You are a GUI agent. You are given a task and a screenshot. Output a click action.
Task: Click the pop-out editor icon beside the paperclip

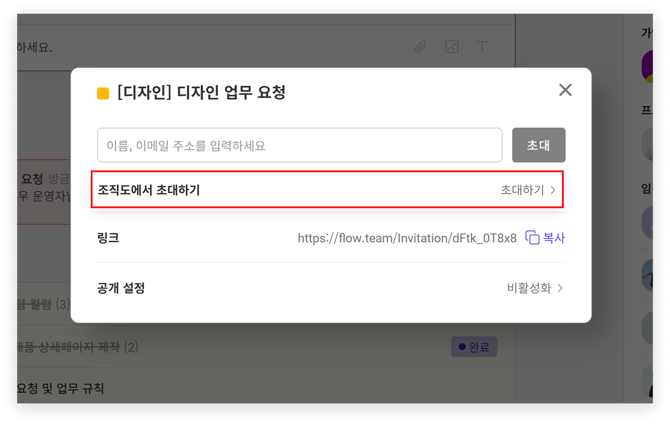click(452, 47)
